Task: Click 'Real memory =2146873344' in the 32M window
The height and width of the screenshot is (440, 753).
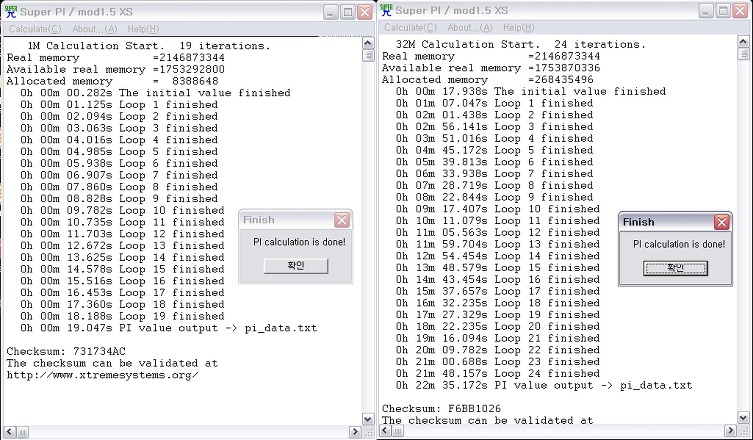Action: pyautogui.click(x=491, y=56)
